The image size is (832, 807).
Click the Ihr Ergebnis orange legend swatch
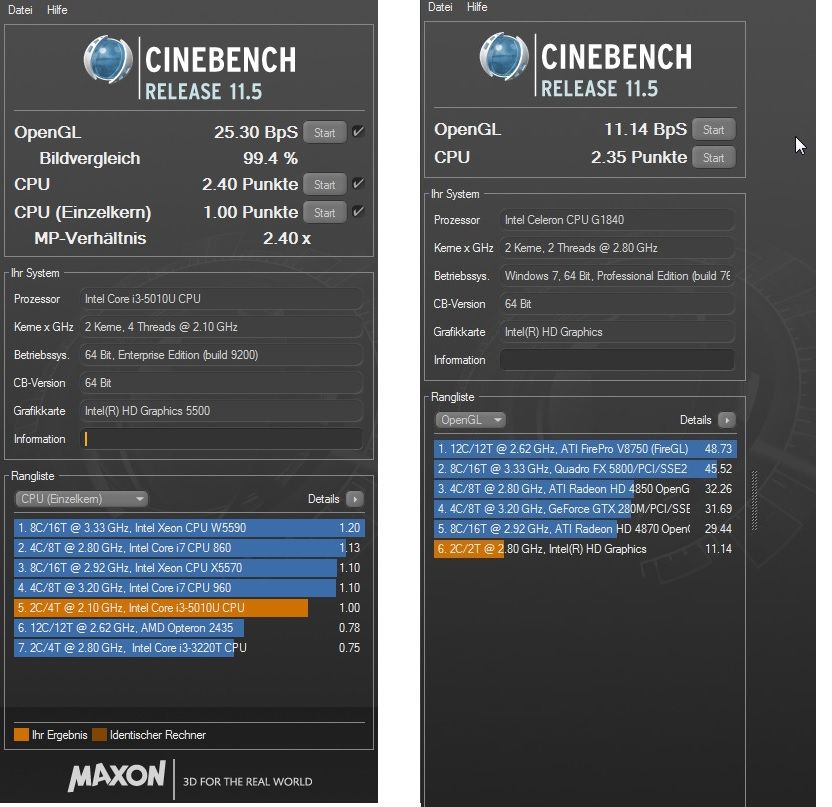21,734
